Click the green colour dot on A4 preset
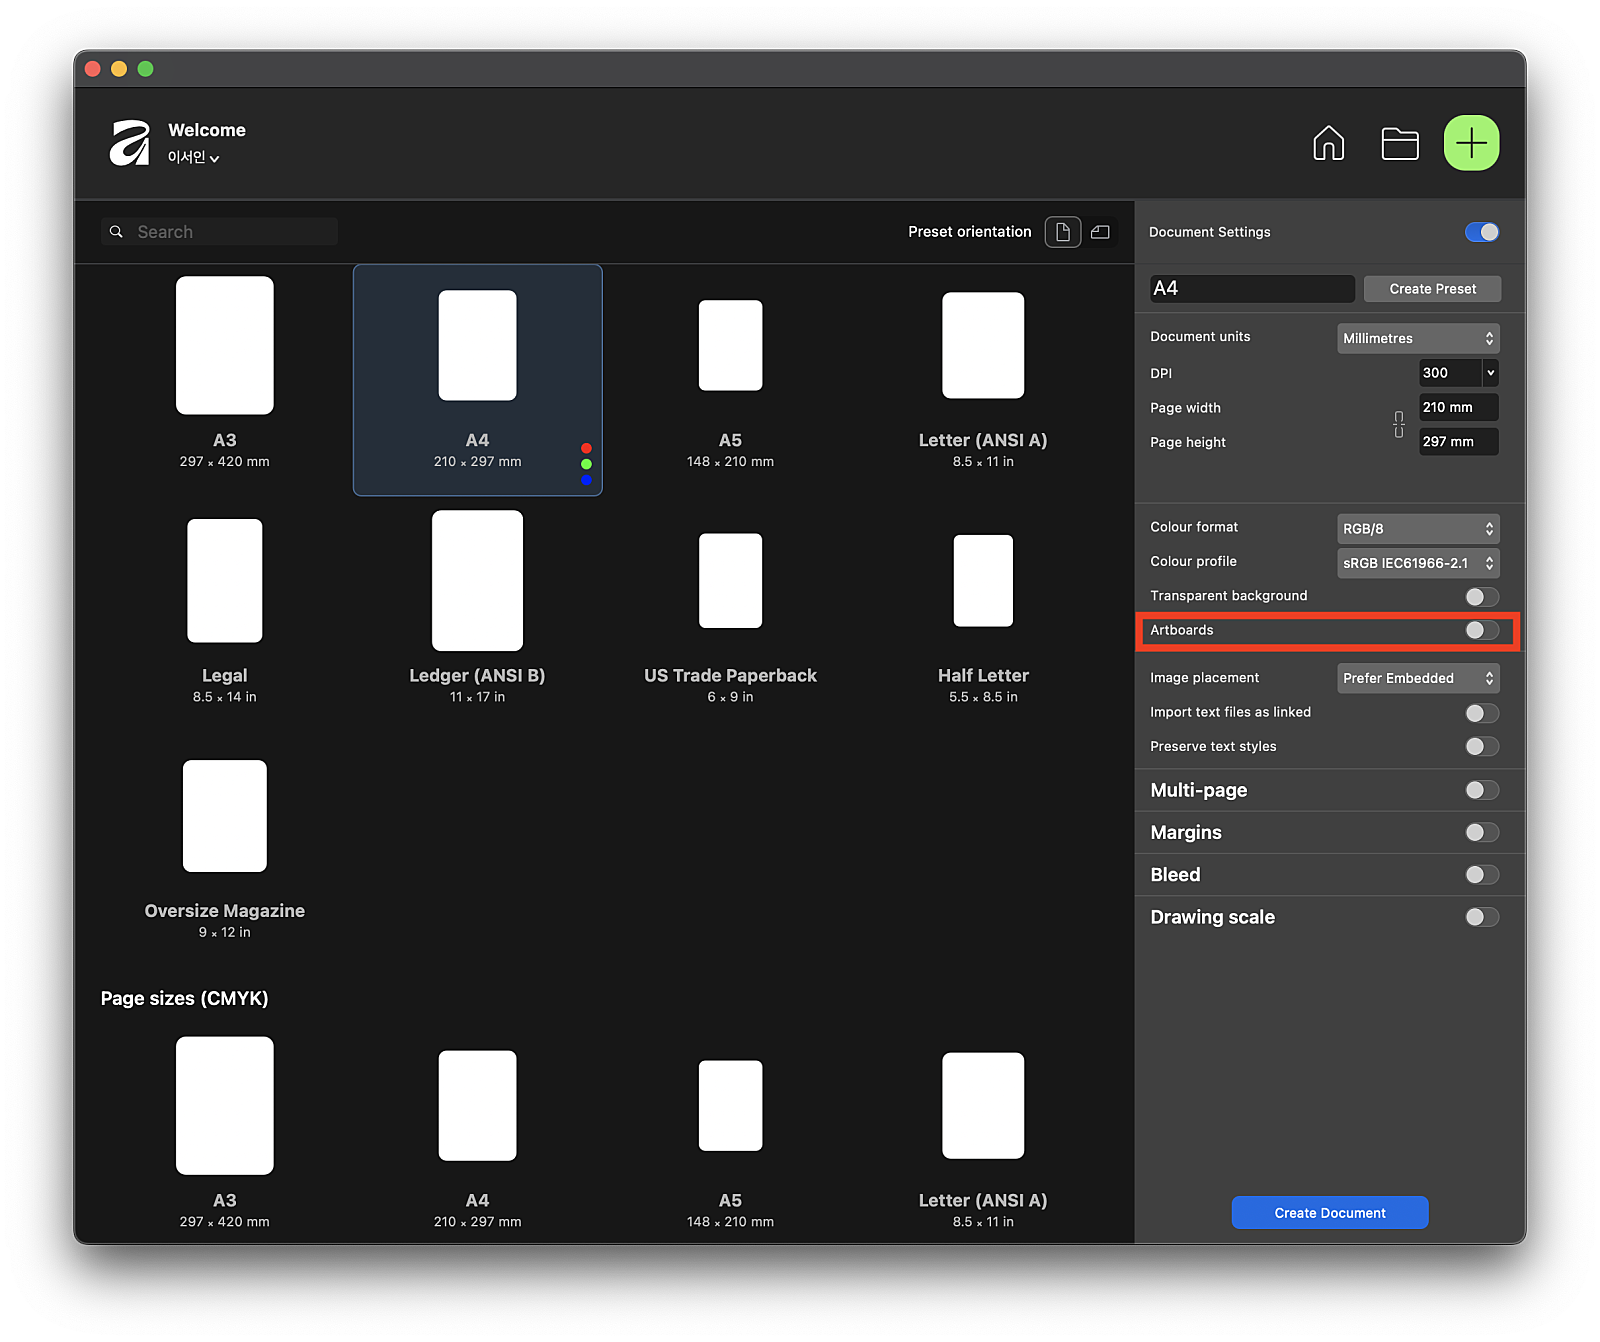Viewport: 1600px width, 1342px height. [586, 464]
